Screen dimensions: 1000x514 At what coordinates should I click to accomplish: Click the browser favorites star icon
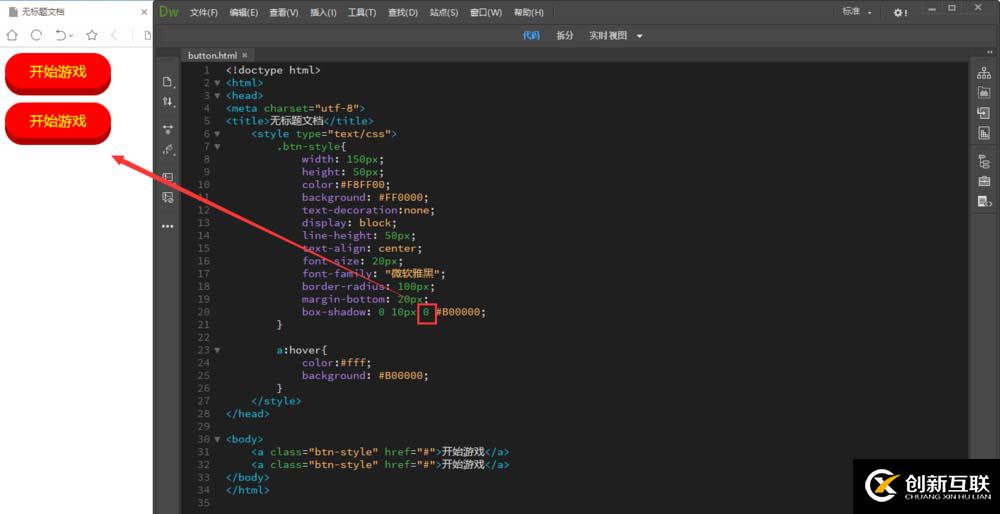click(92, 35)
